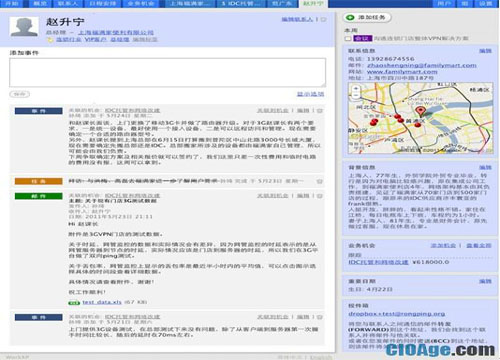
Task: Open the www.familymart.com website link
Action: click(x=402, y=72)
